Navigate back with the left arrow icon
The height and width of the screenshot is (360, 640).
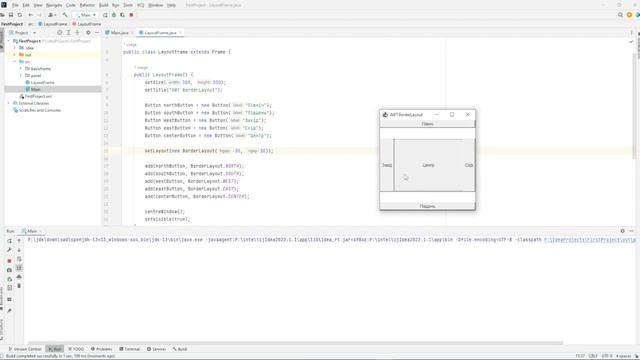[x=31, y=15]
